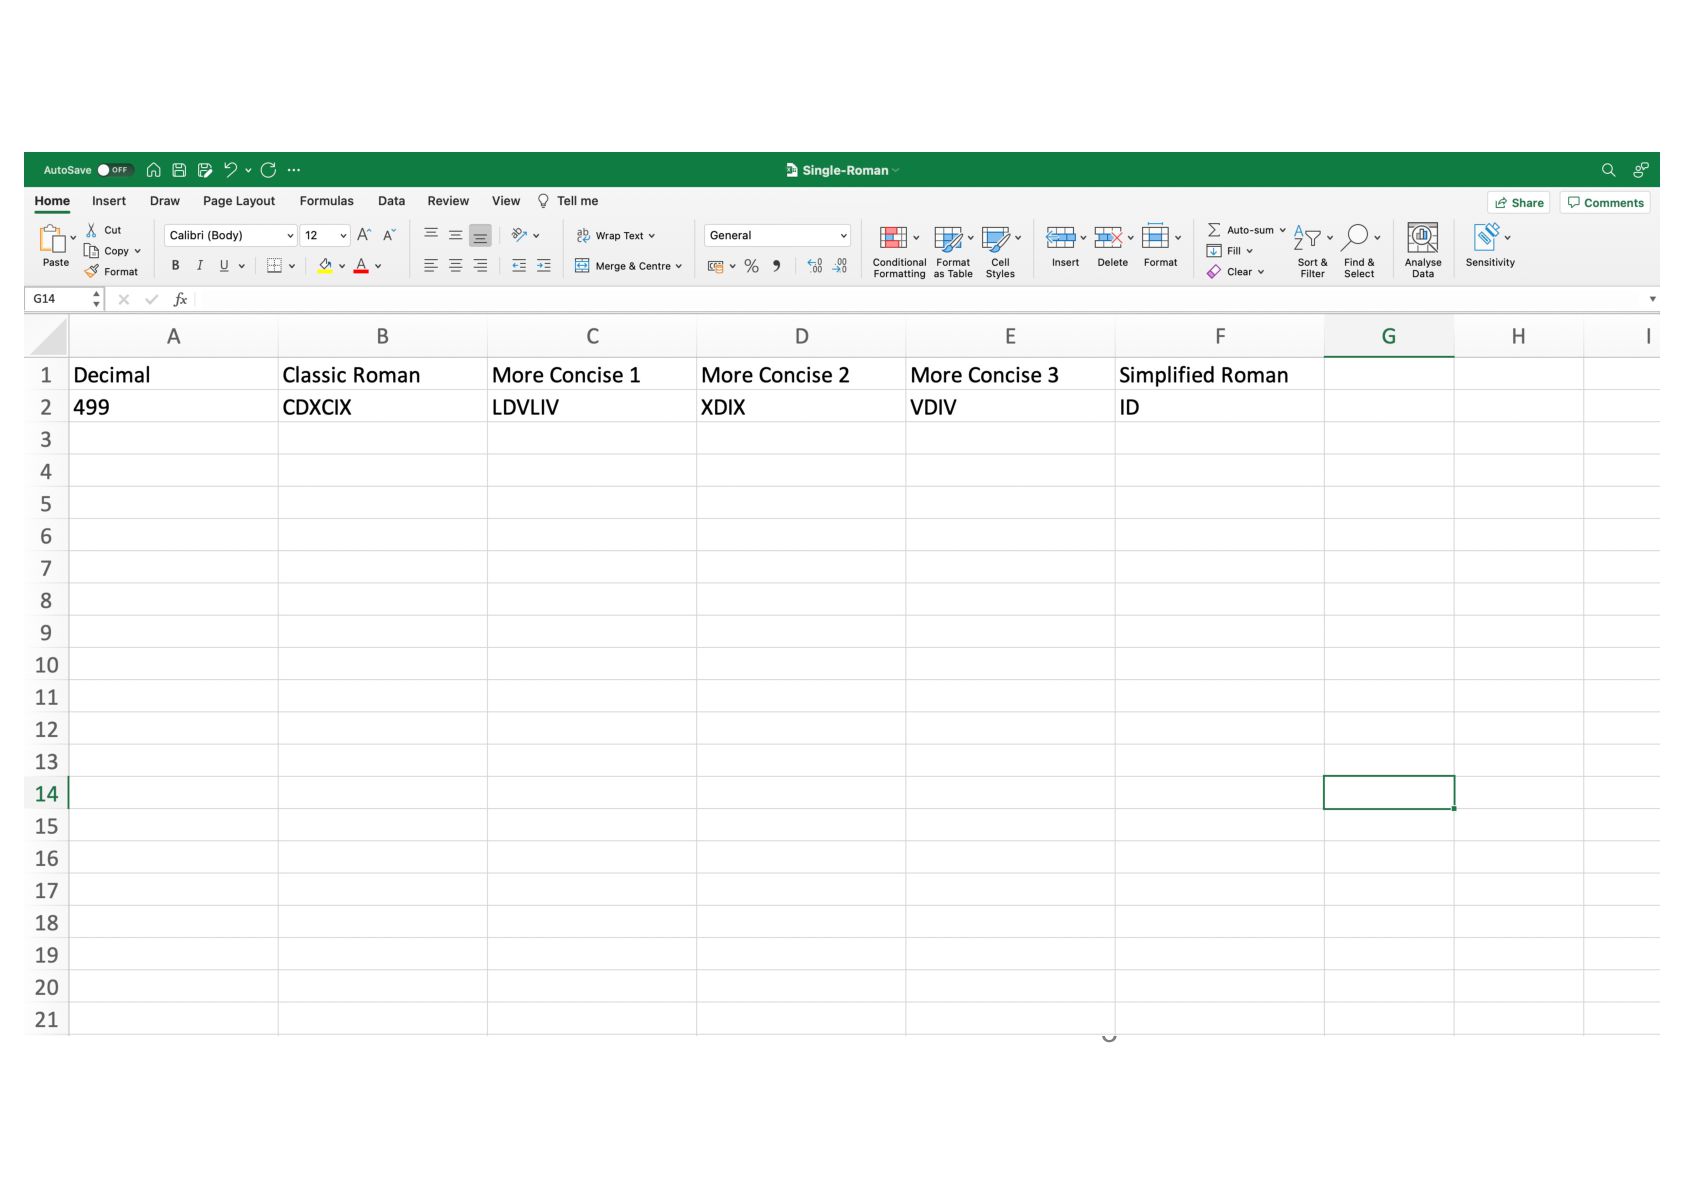The width and height of the screenshot is (1684, 1190).
Task: Click the Analyse Data icon
Action: pos(1422,239)
